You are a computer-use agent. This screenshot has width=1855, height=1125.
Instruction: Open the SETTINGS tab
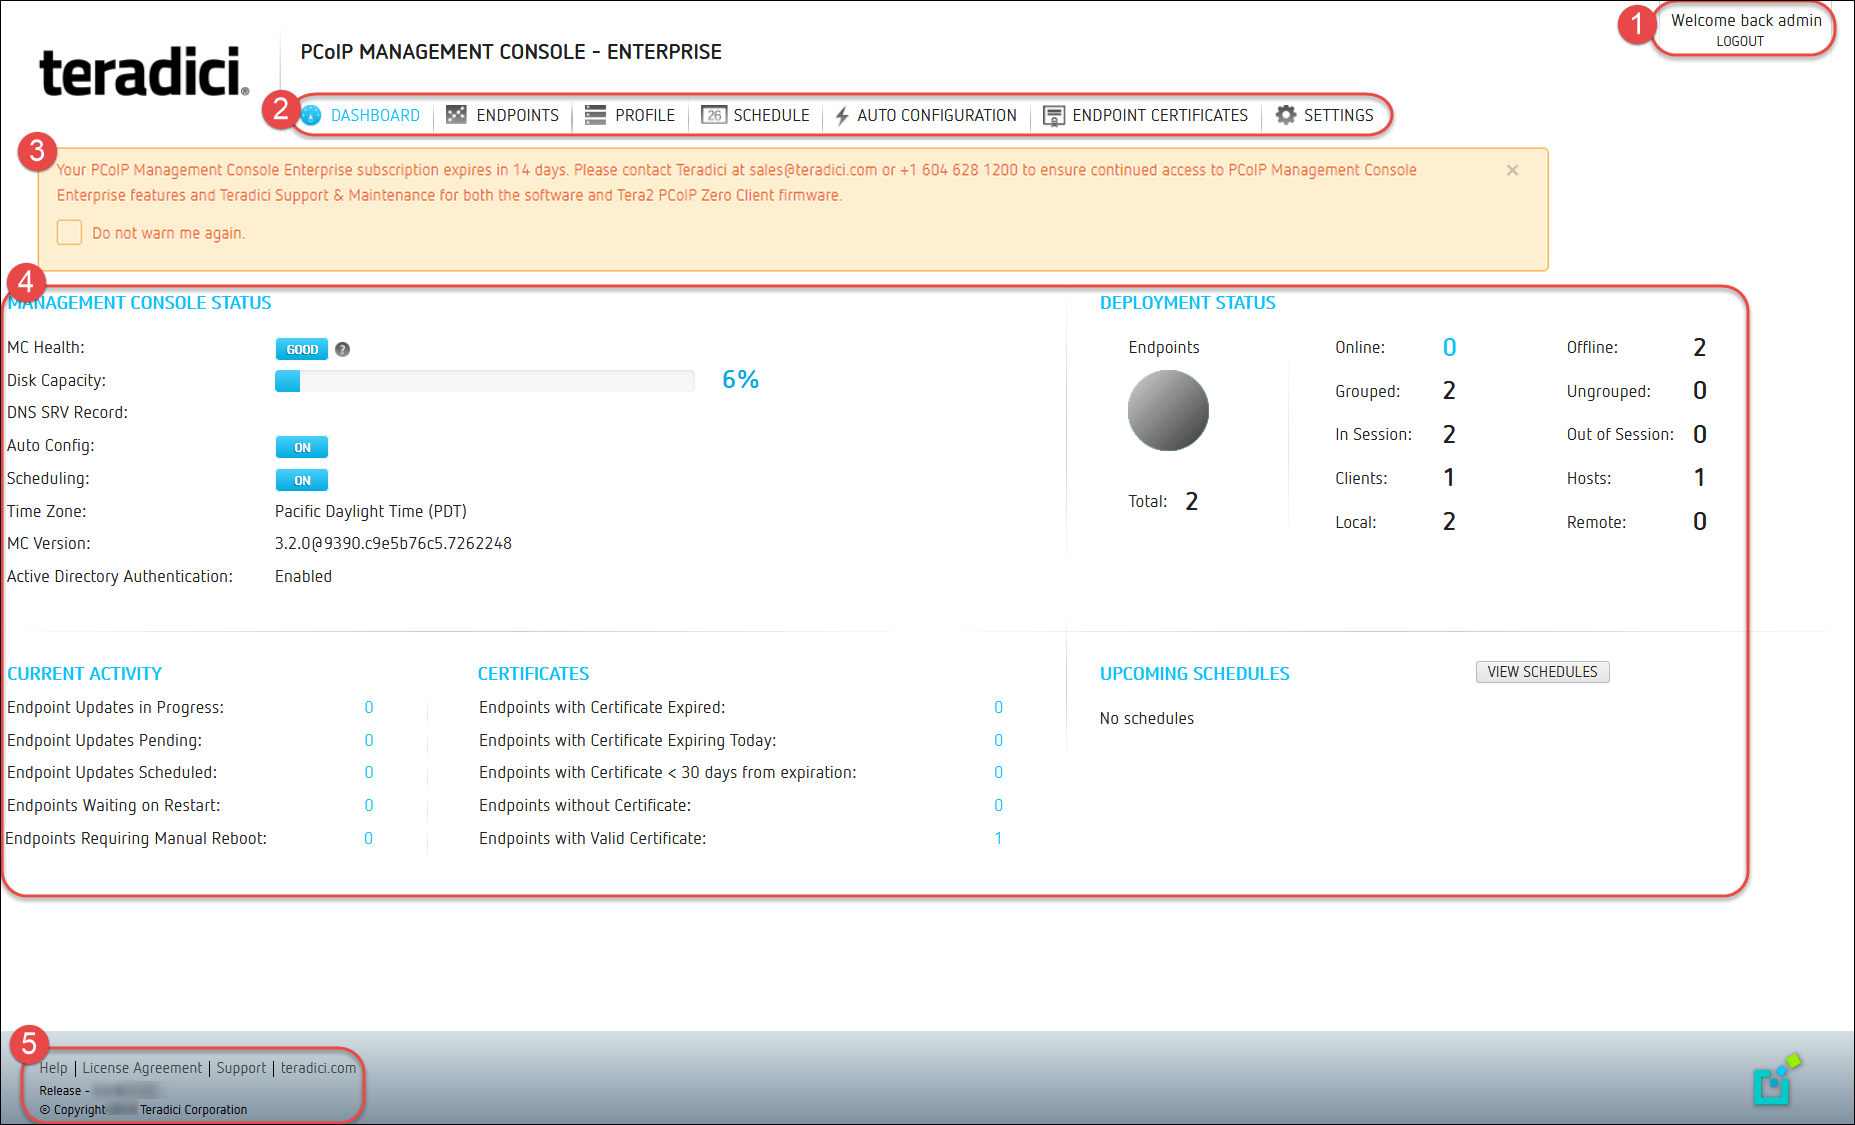(1338, 115)
